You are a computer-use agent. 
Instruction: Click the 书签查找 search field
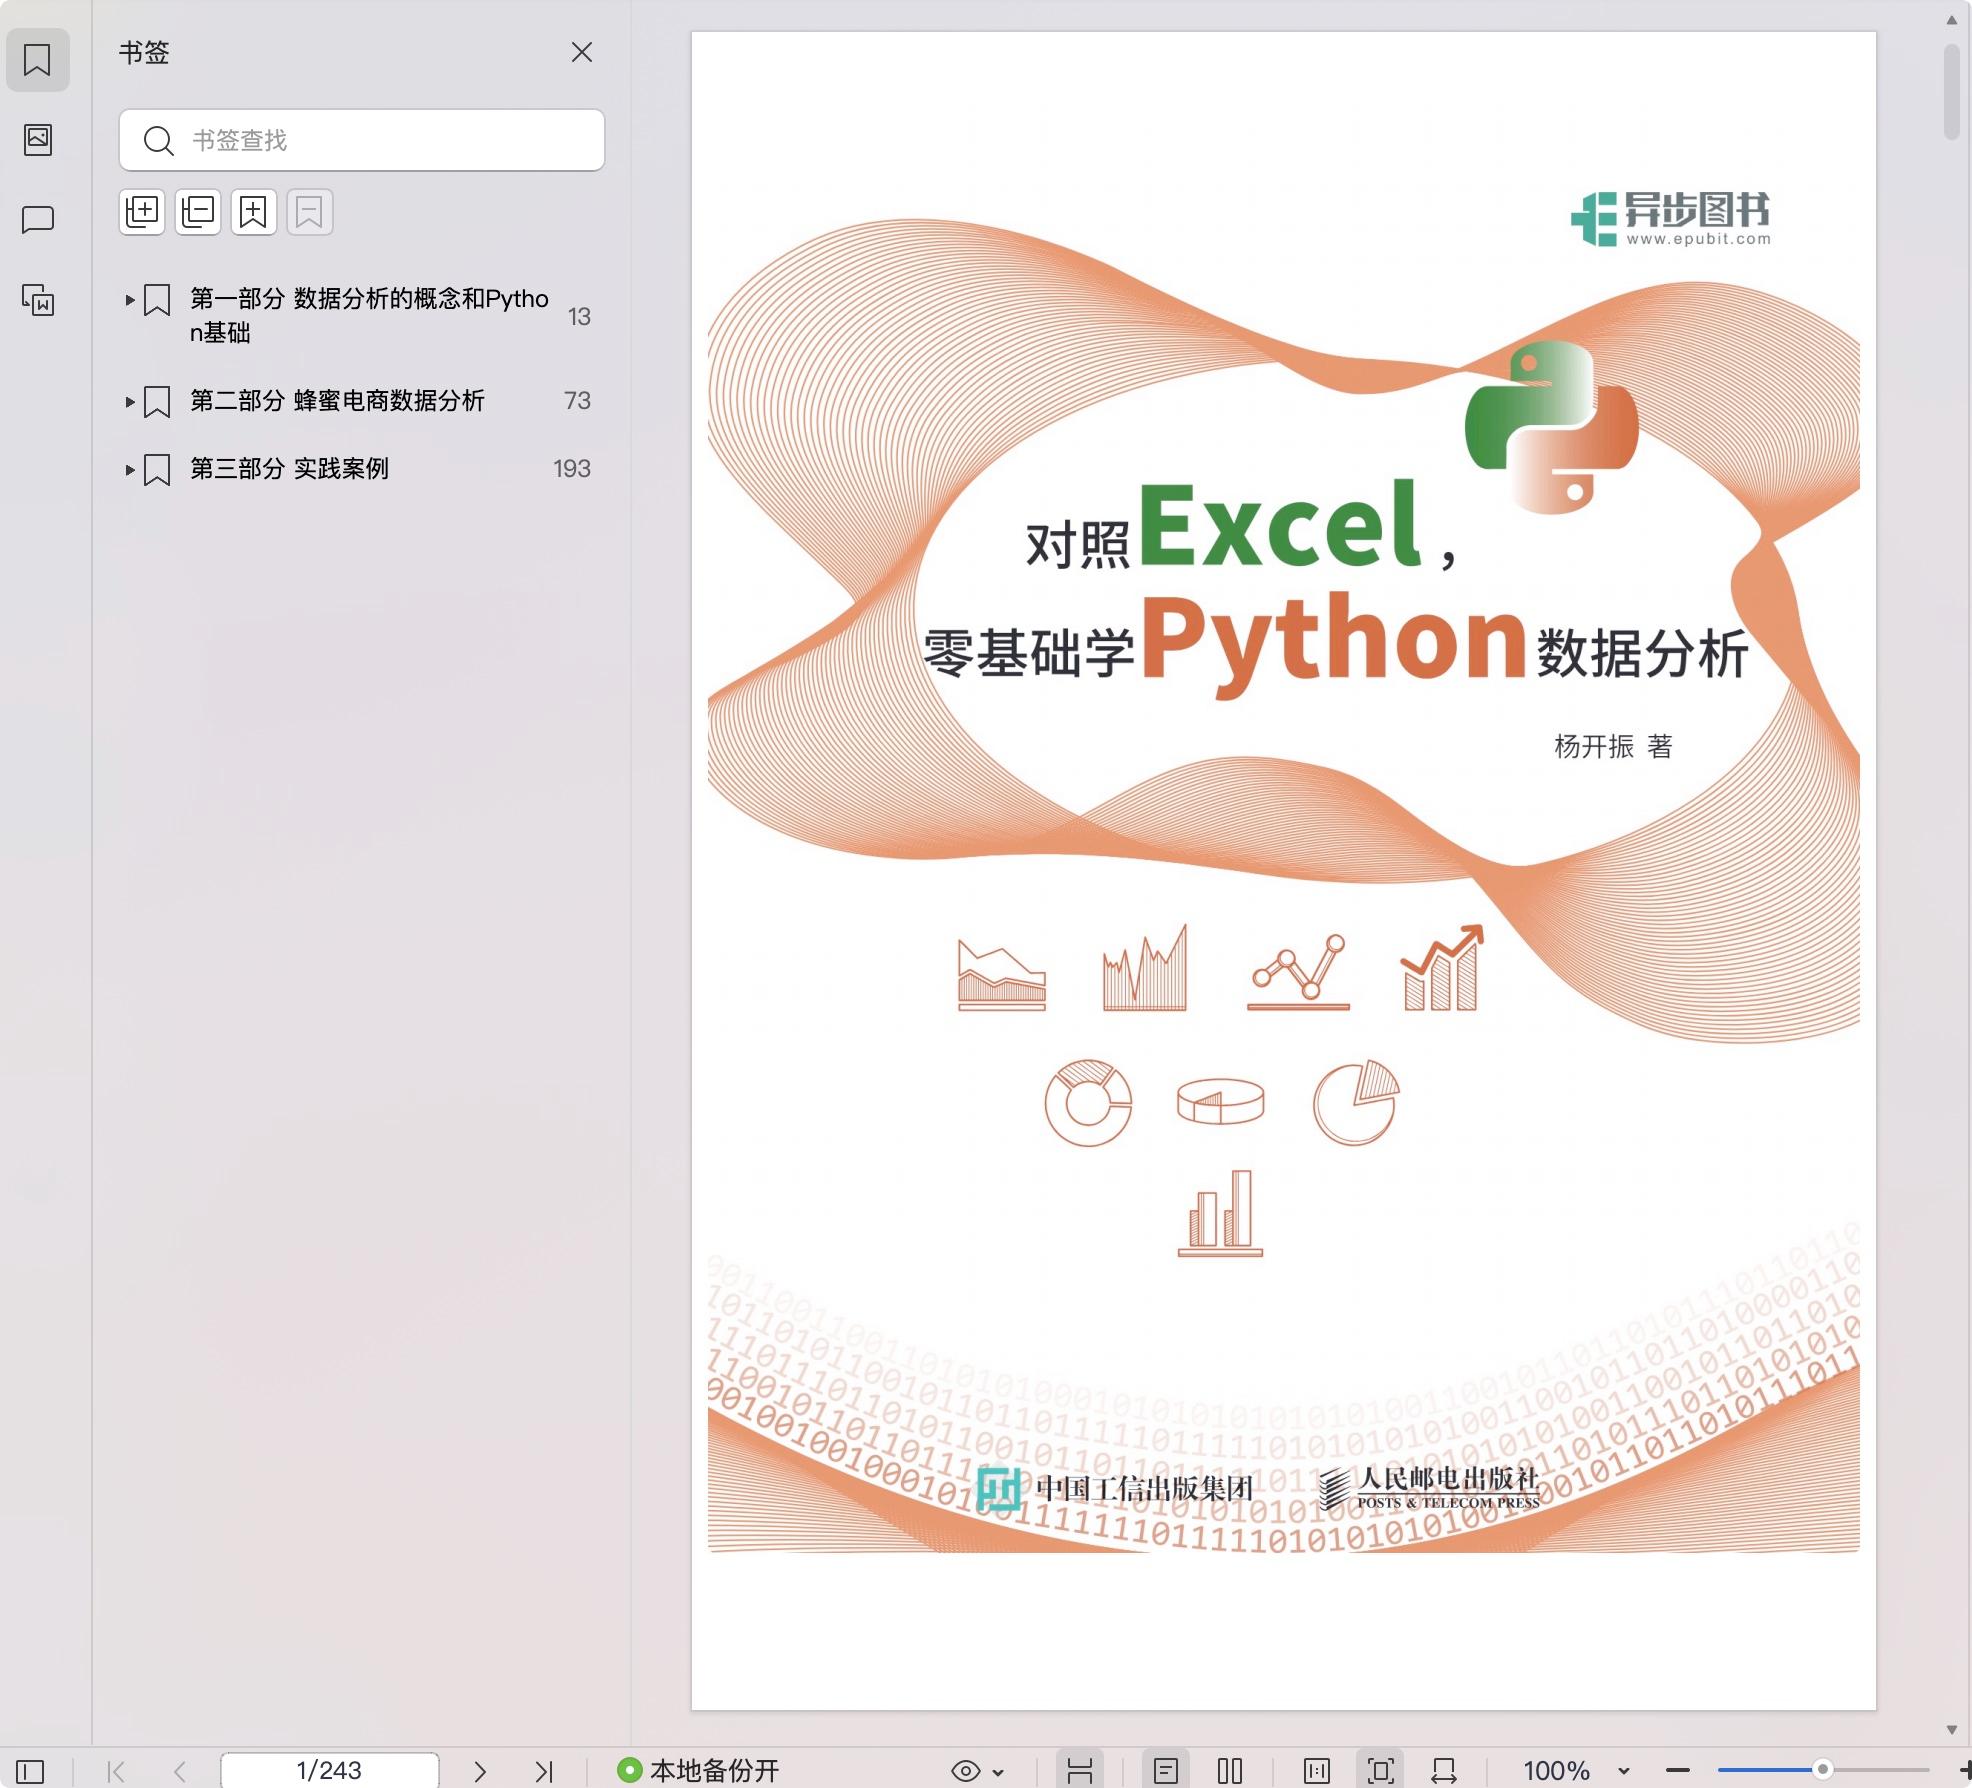click(x=362, y=140)
